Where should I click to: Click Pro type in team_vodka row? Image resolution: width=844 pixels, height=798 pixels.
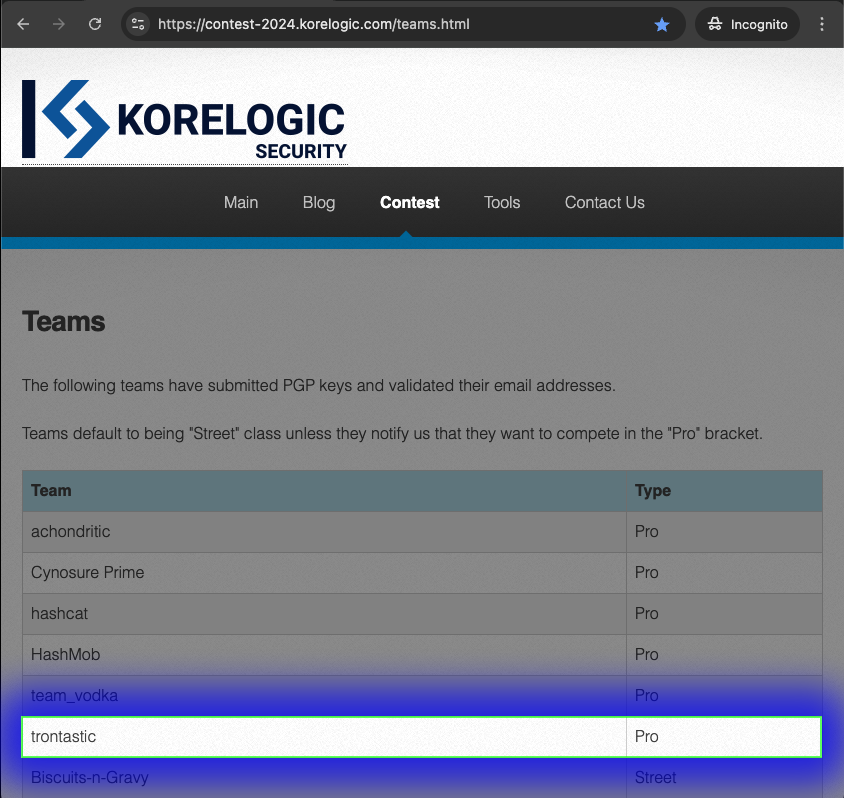click(725, 695)
